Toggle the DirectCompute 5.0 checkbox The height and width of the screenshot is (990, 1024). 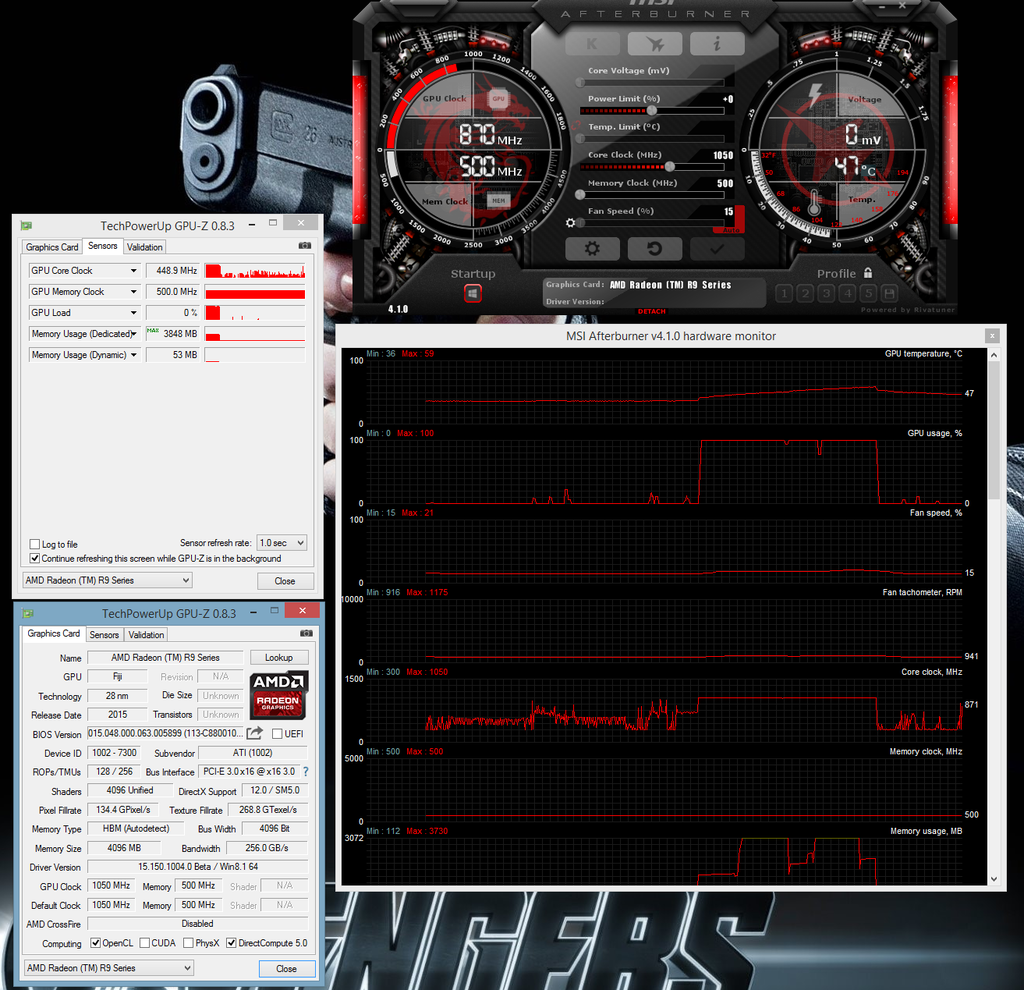231,943
